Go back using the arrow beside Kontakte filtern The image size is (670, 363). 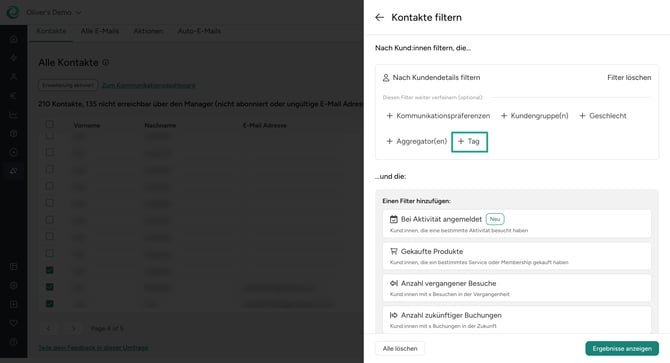click(x=379, y=18)
